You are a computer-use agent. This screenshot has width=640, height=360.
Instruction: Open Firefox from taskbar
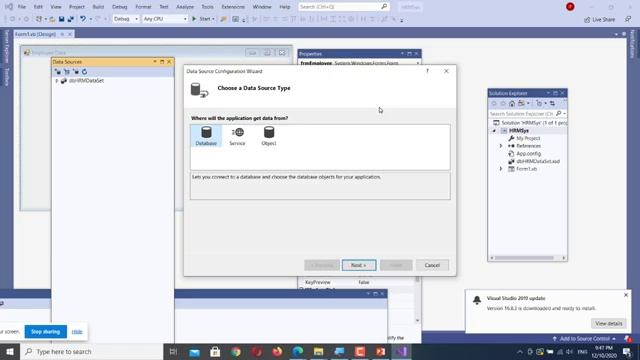277,351
